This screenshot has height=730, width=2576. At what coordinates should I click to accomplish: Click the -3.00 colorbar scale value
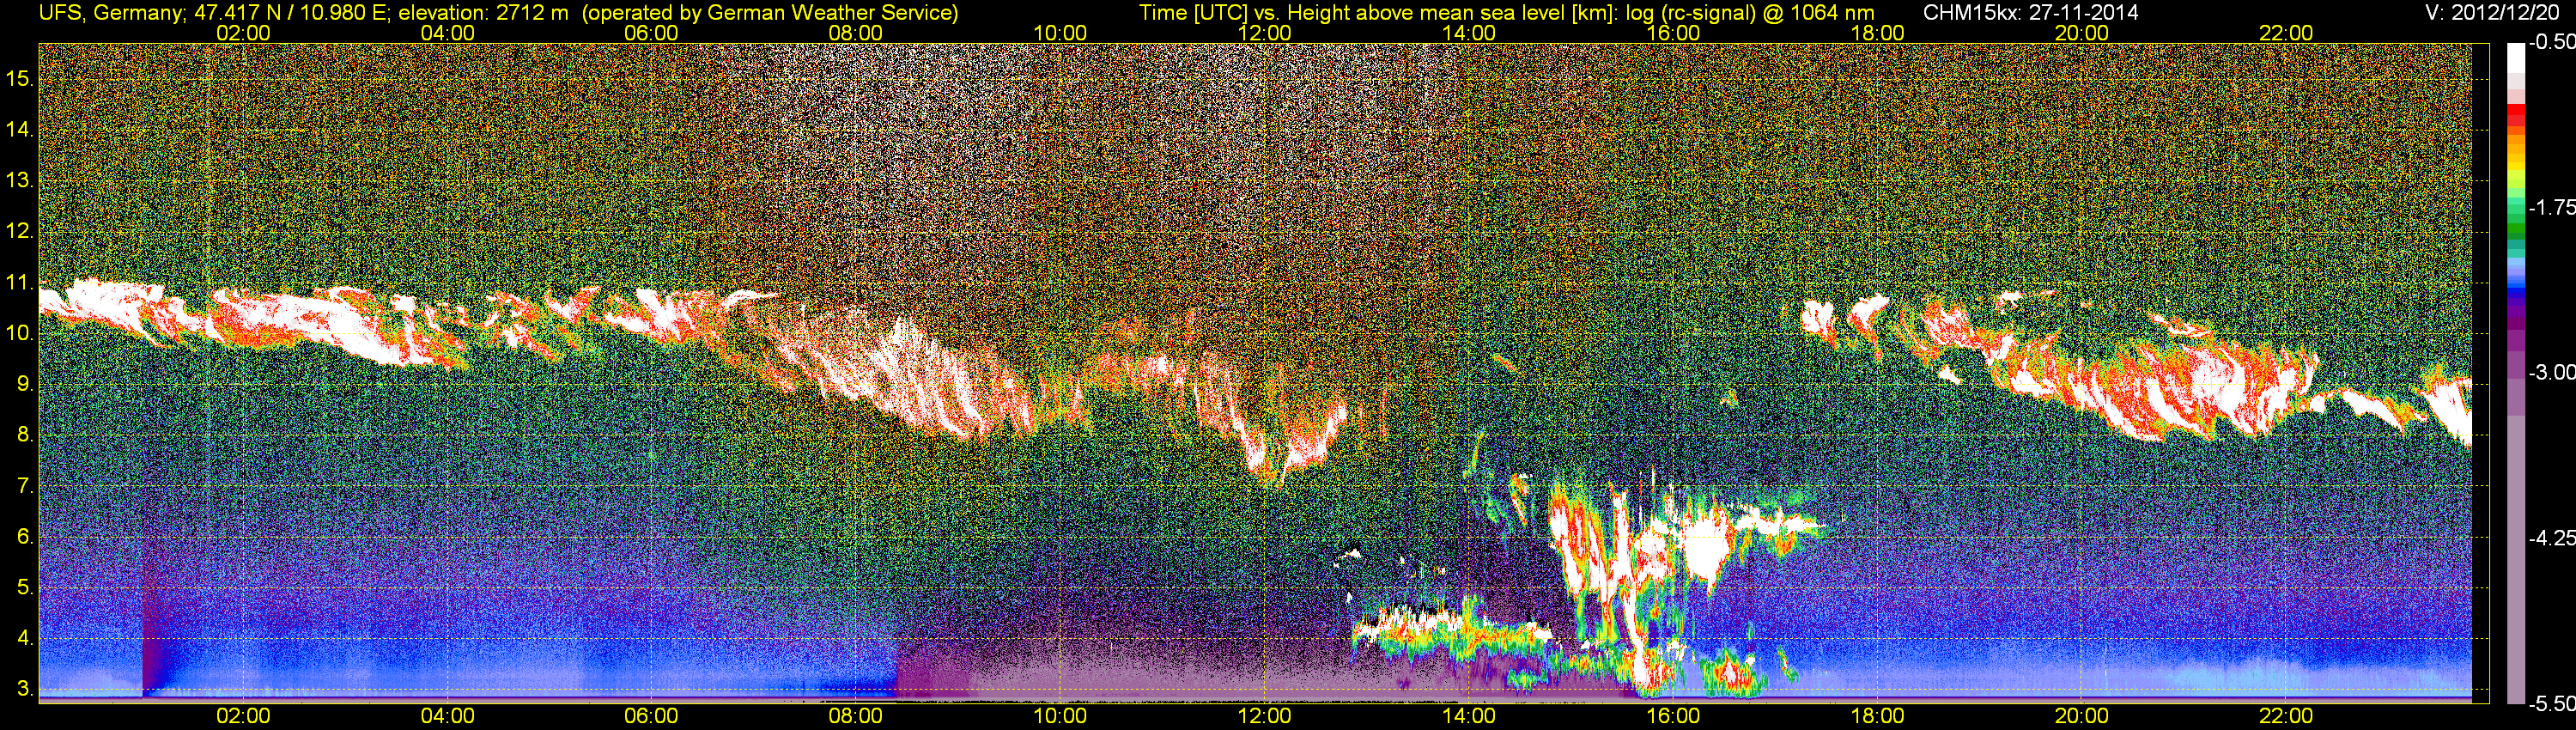tap(2551, 372)
